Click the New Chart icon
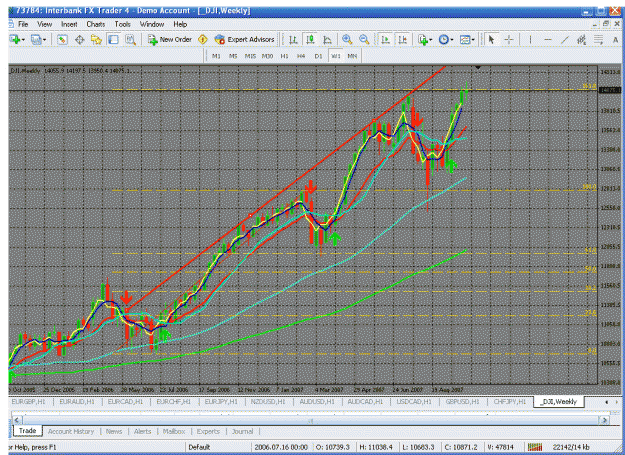Image resolution: width=625 pixels, height=455 pixels. (x=15, y=39)
